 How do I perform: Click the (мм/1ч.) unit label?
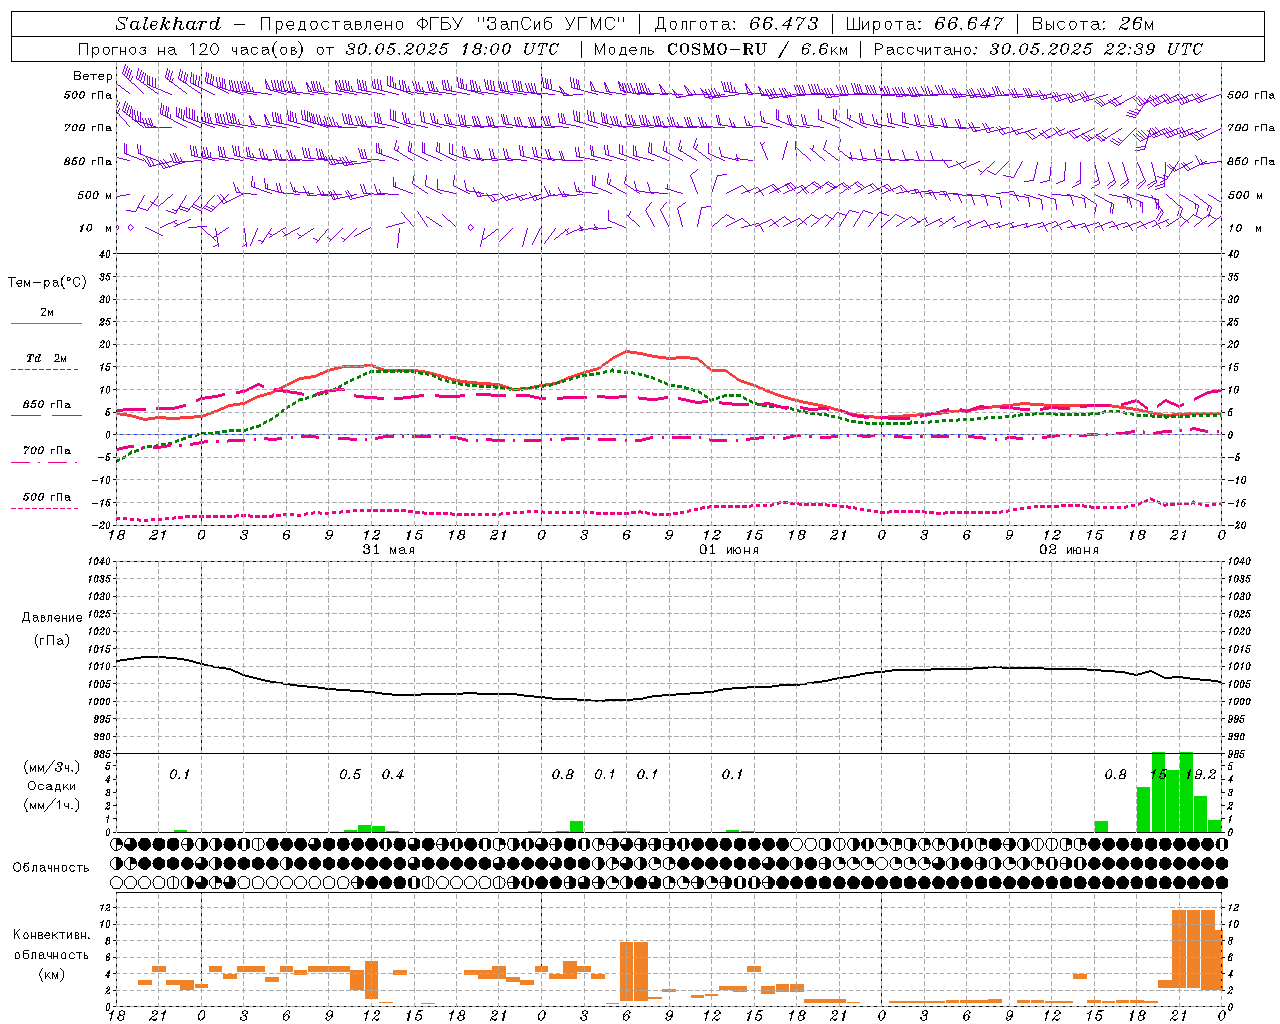coord(51,805)
